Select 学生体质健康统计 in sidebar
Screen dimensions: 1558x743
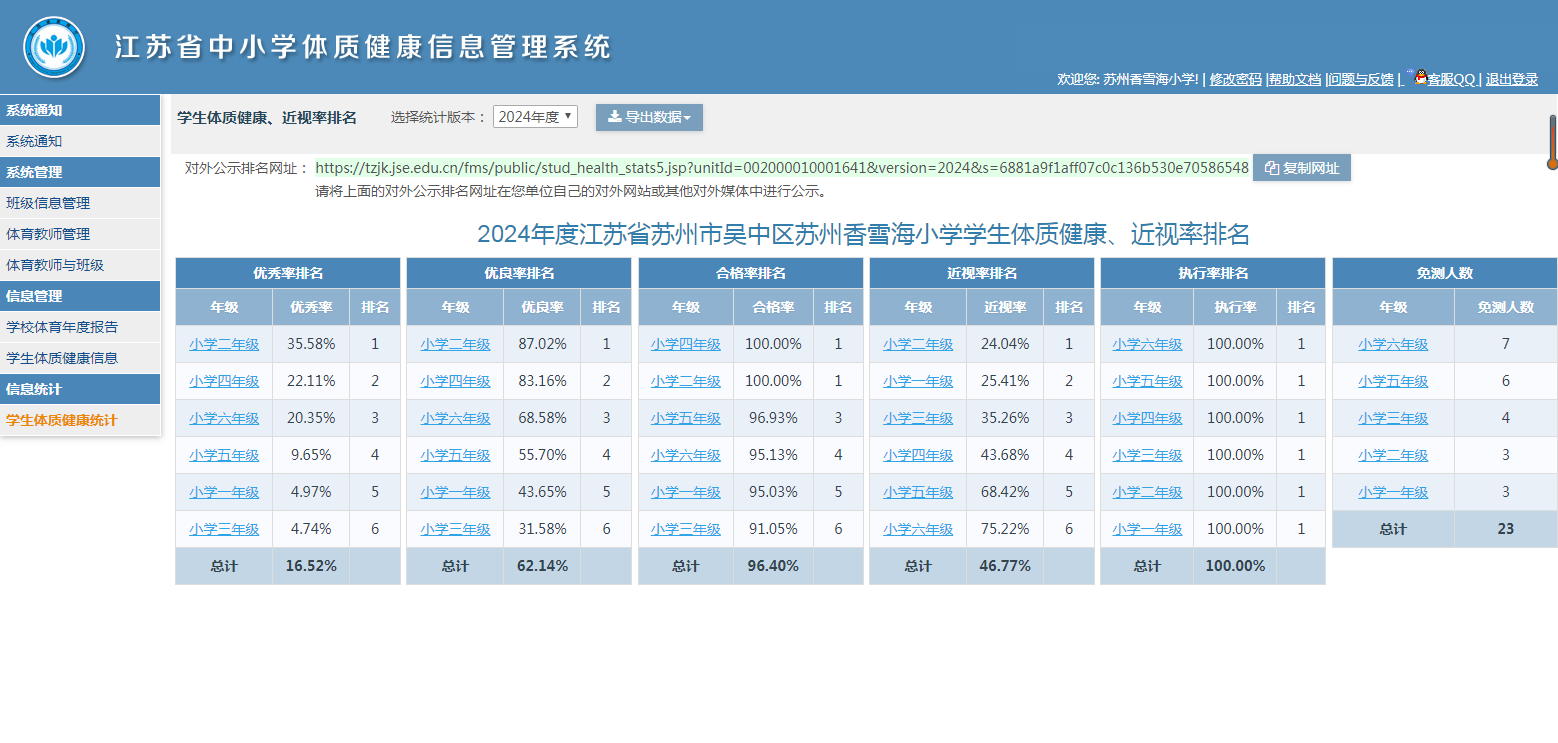click(x=80, y=420)
